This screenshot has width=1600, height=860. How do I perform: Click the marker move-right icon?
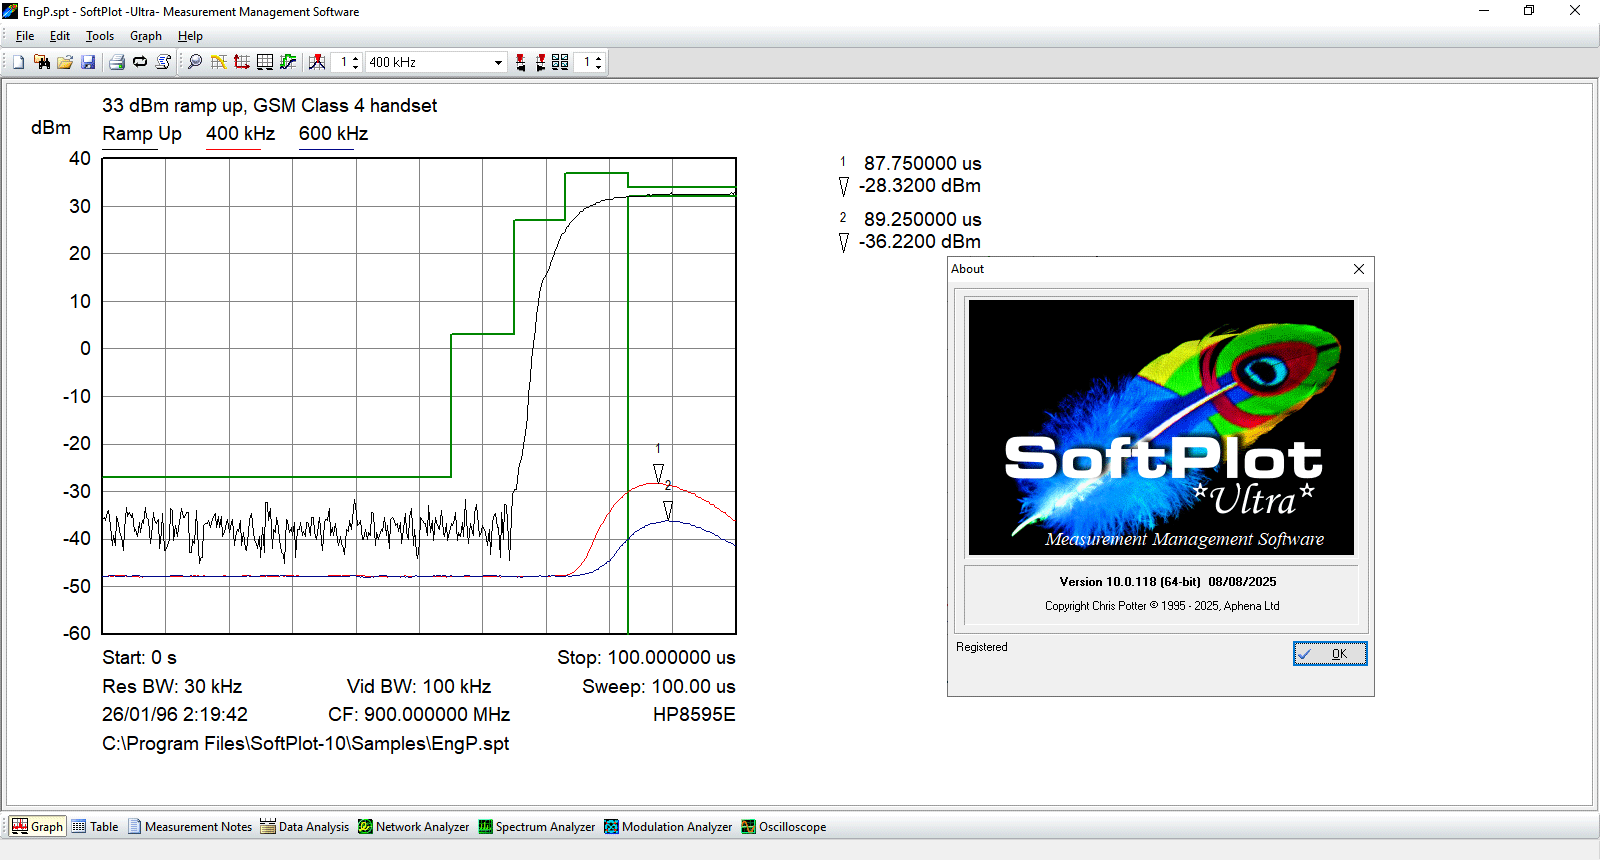point(540,62)
